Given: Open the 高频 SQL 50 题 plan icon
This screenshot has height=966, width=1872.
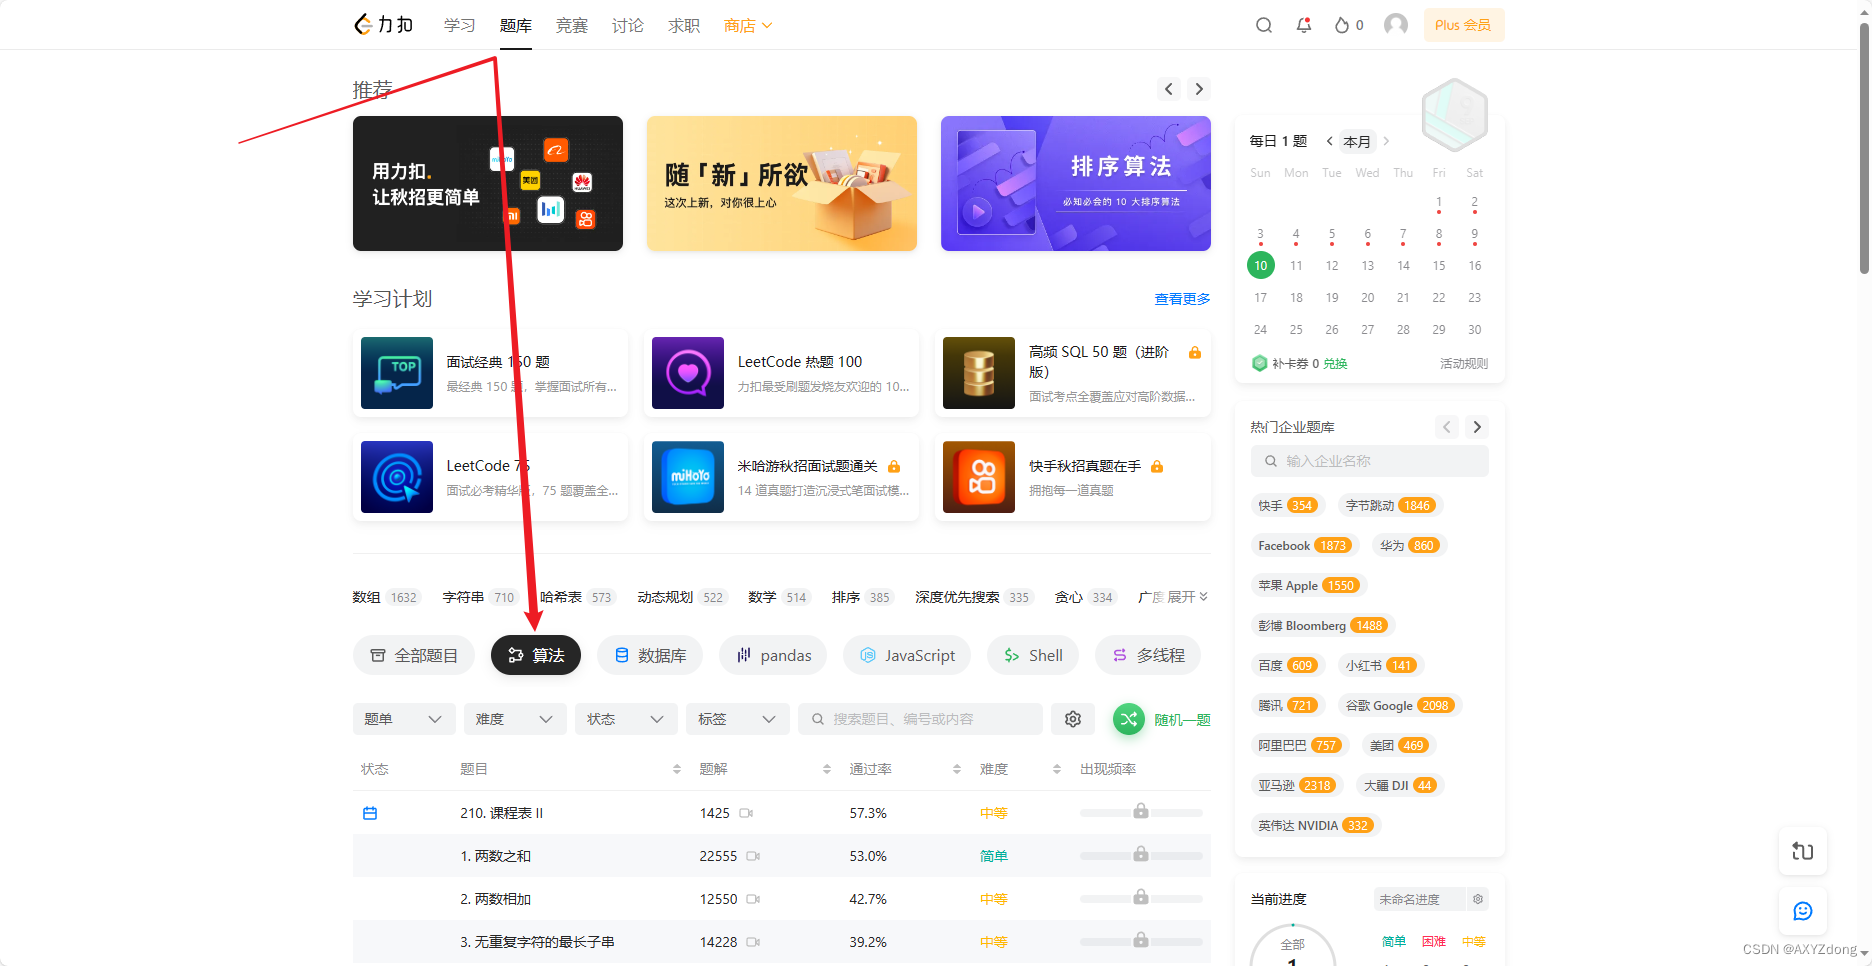Looking at the screenshot, I should pos(979,373).
